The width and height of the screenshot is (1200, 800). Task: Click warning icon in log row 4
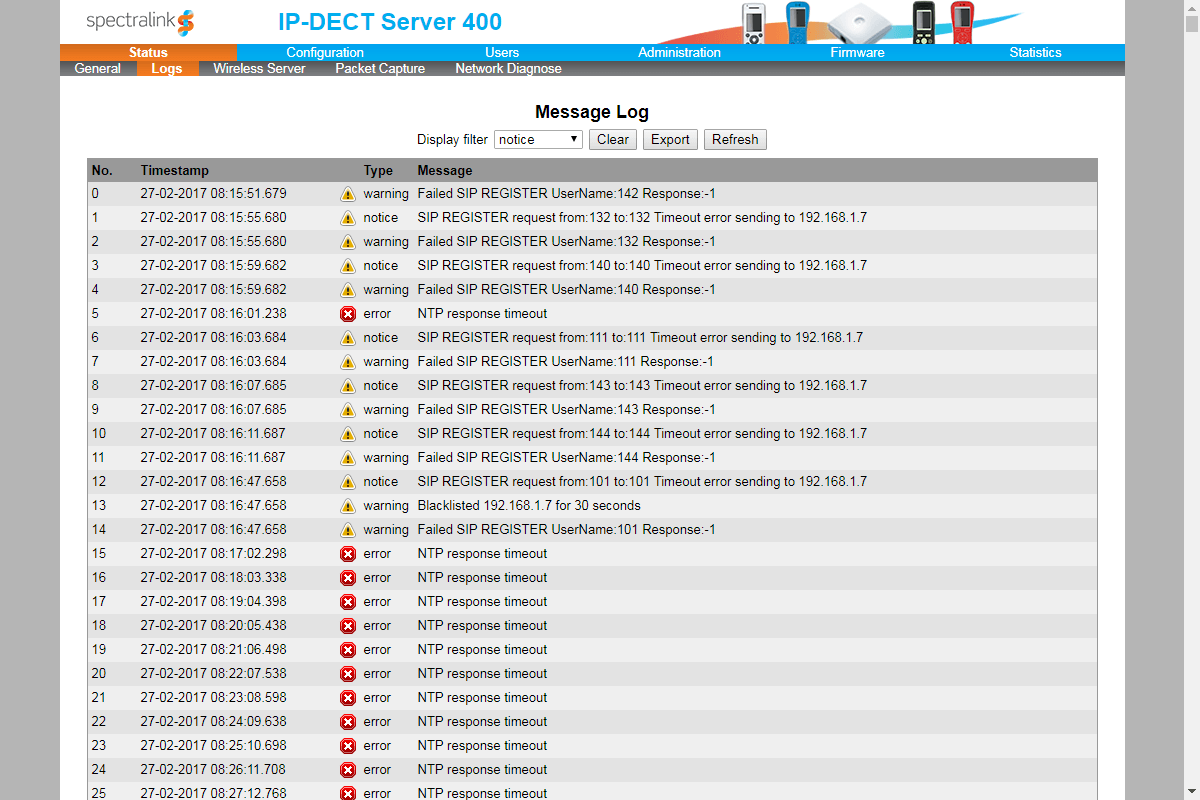tap(348, 290)
